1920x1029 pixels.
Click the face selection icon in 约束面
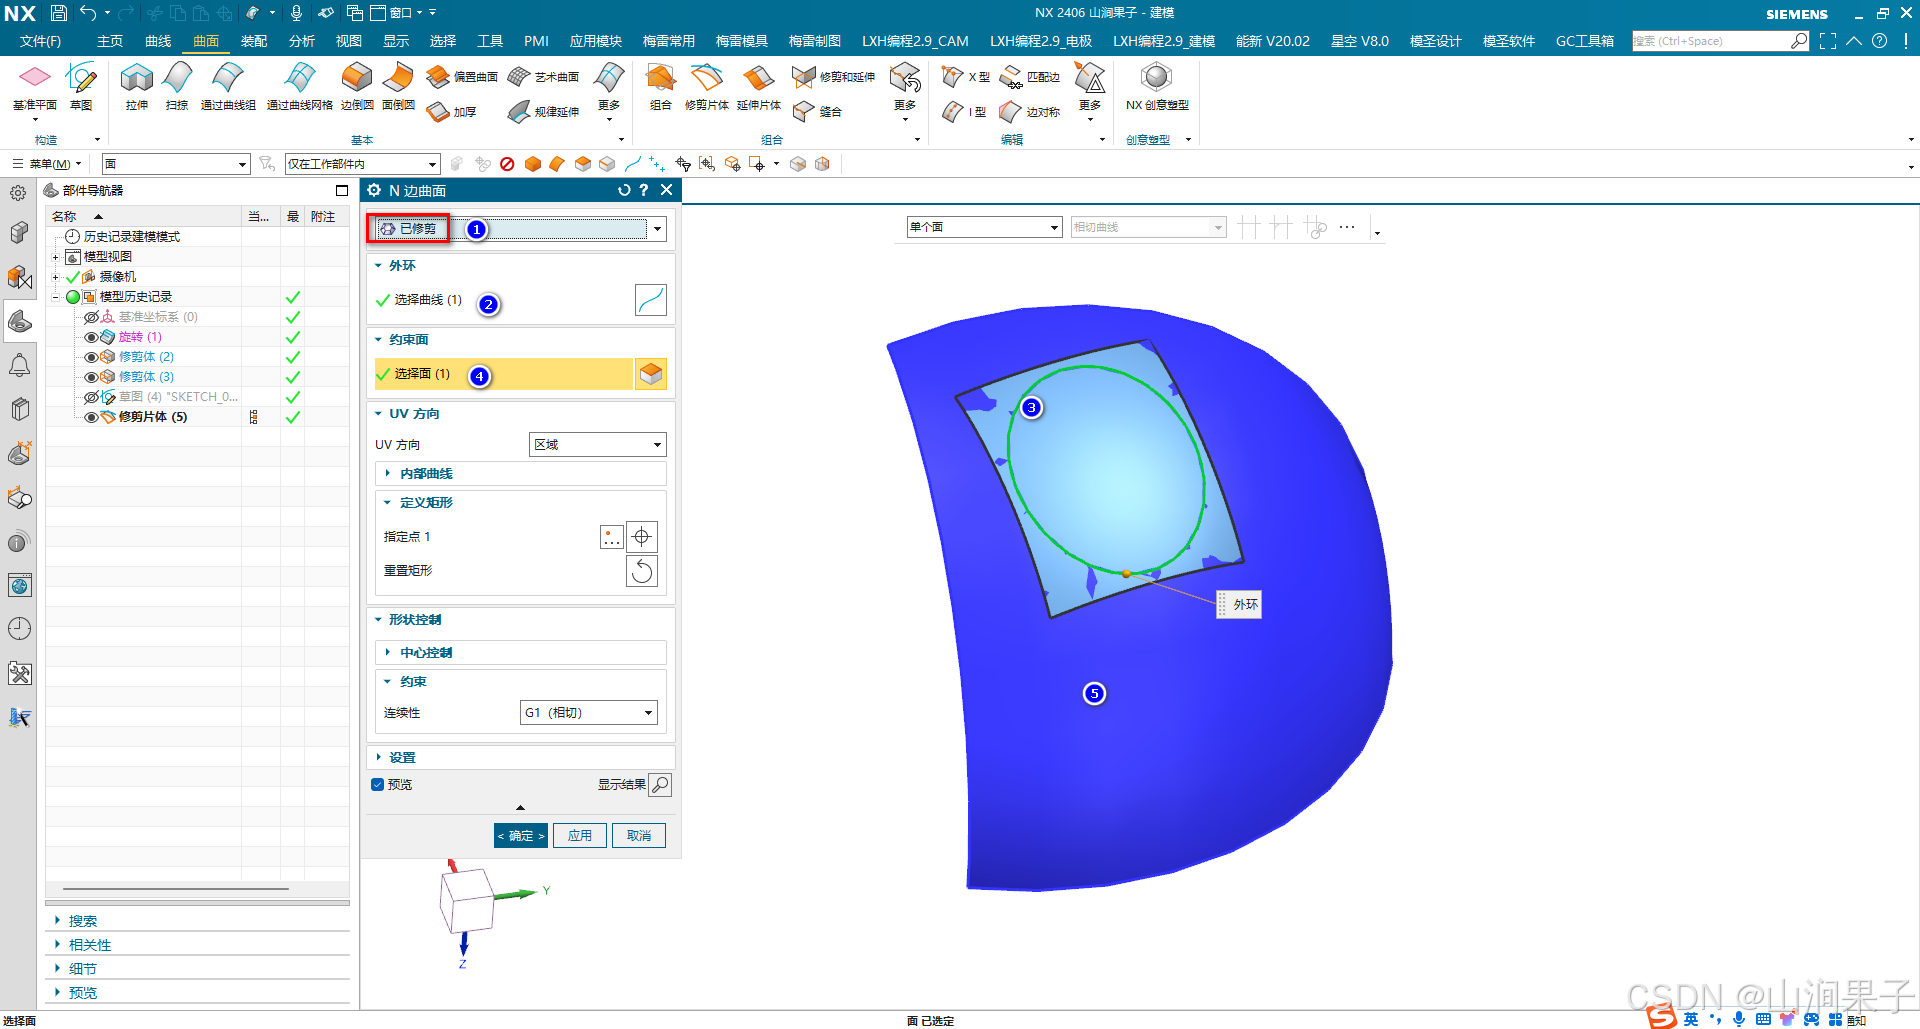click(651, 374)
